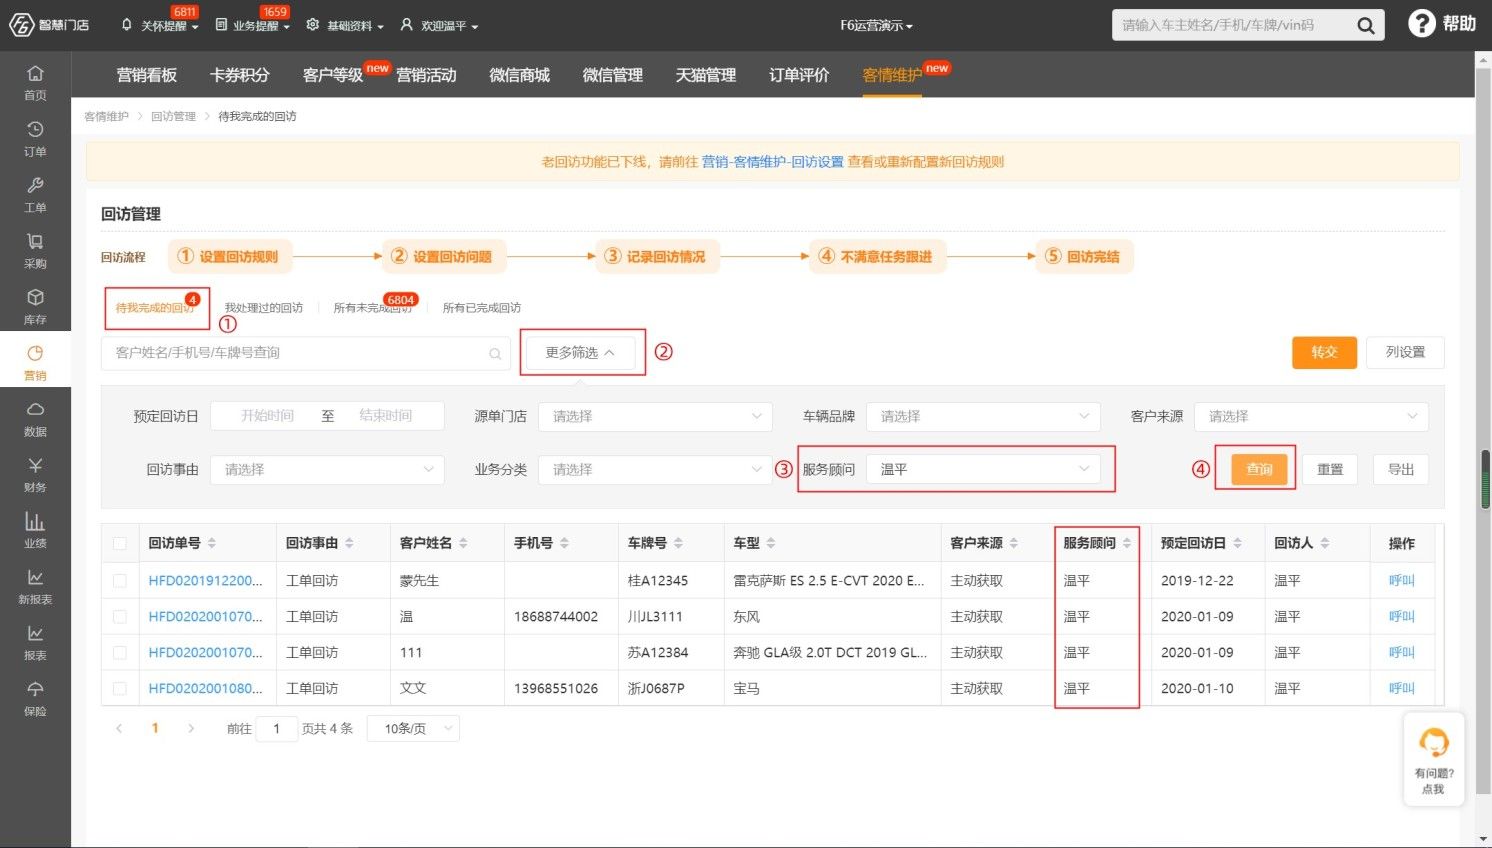Click the 导出 export button

1401,469
